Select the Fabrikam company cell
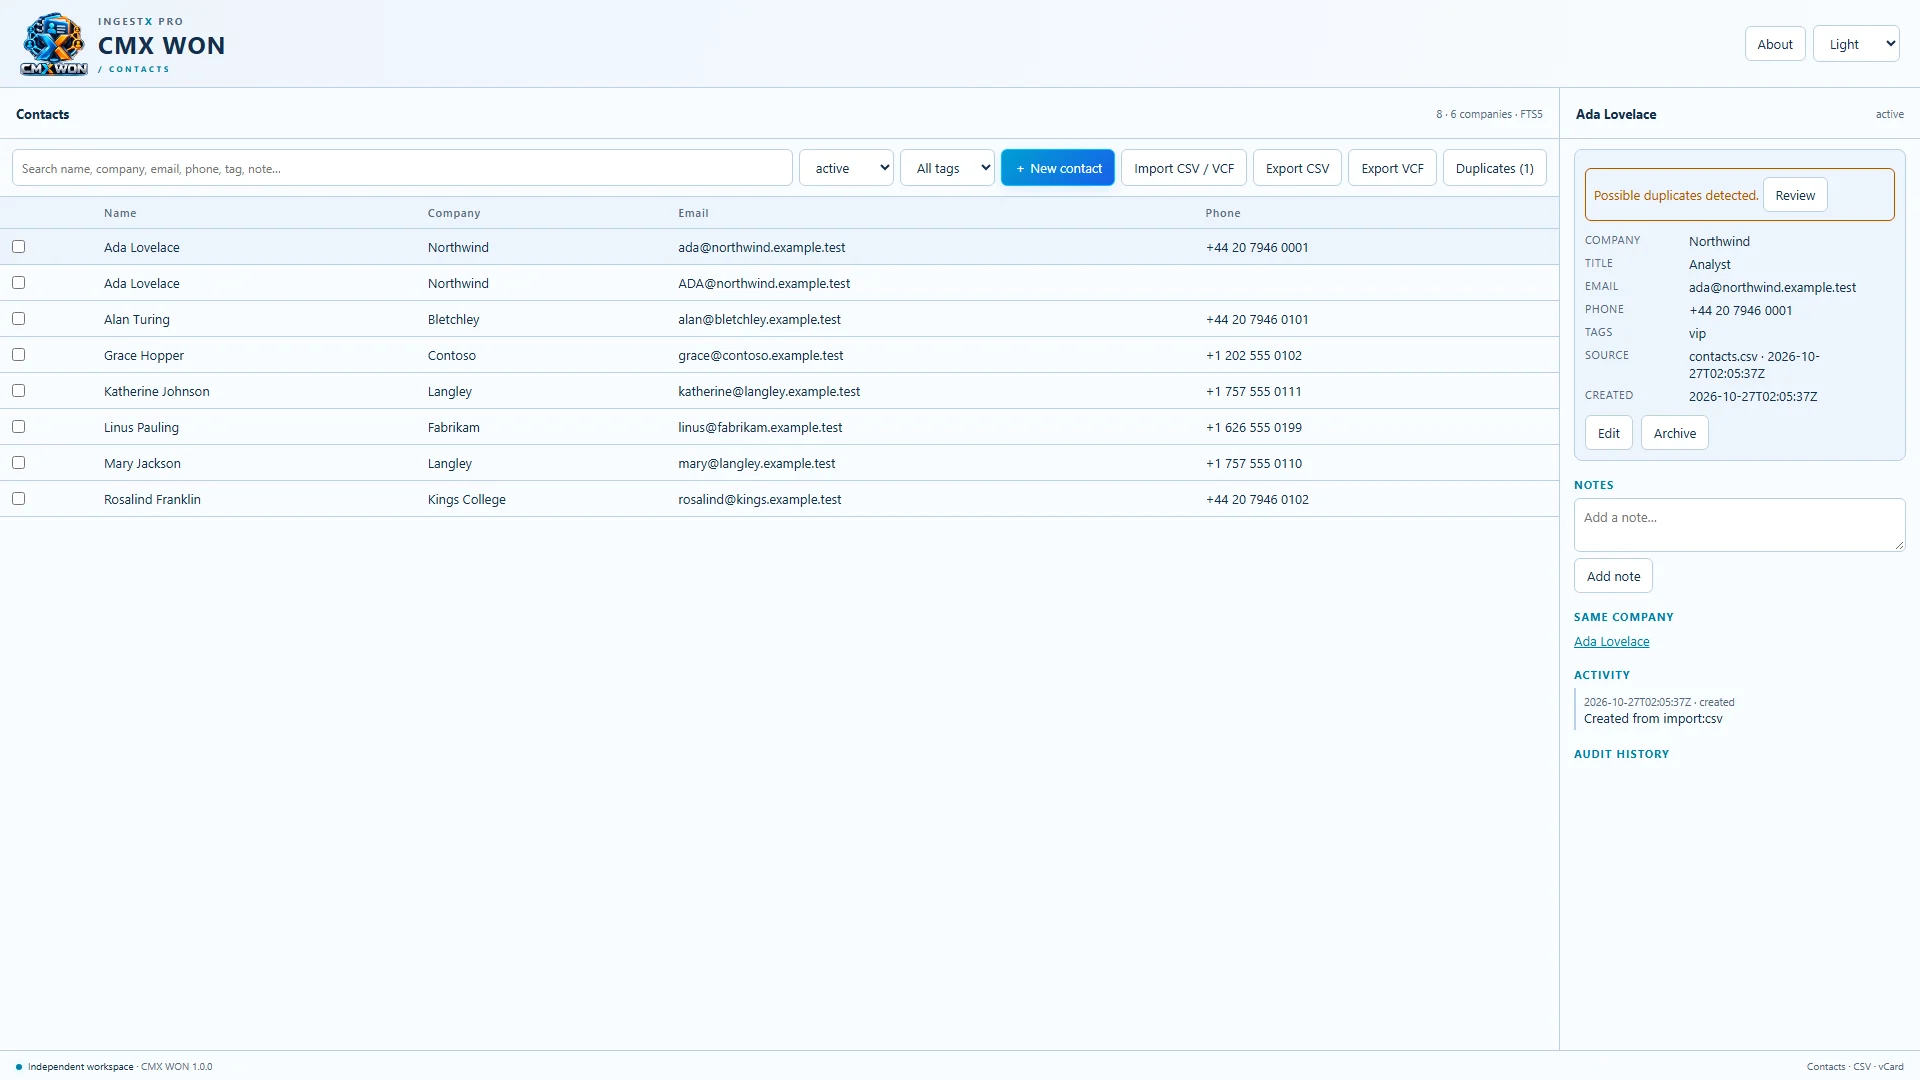The image size is (1920, 1080). point(454,427)
